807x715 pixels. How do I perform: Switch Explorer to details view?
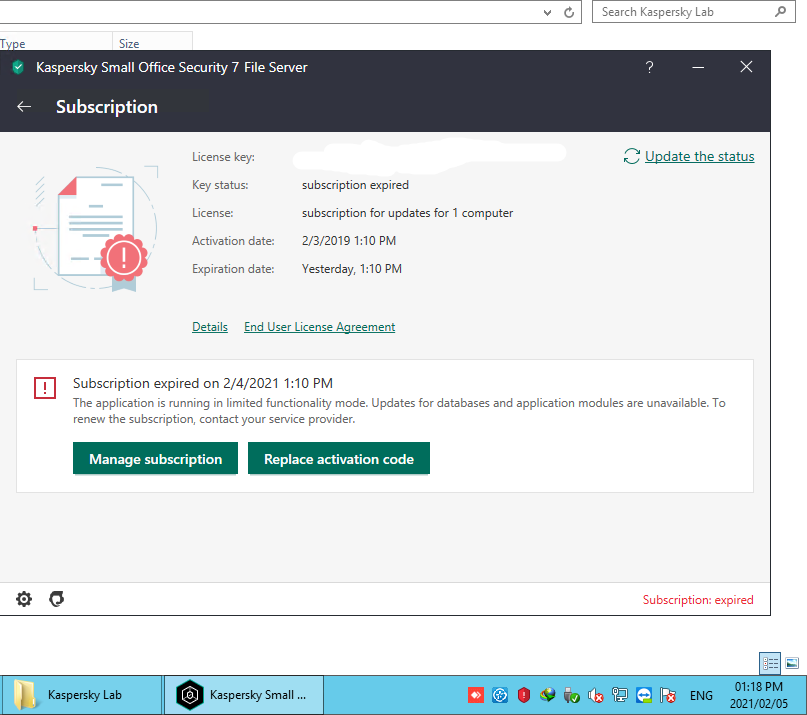[770, 663]
